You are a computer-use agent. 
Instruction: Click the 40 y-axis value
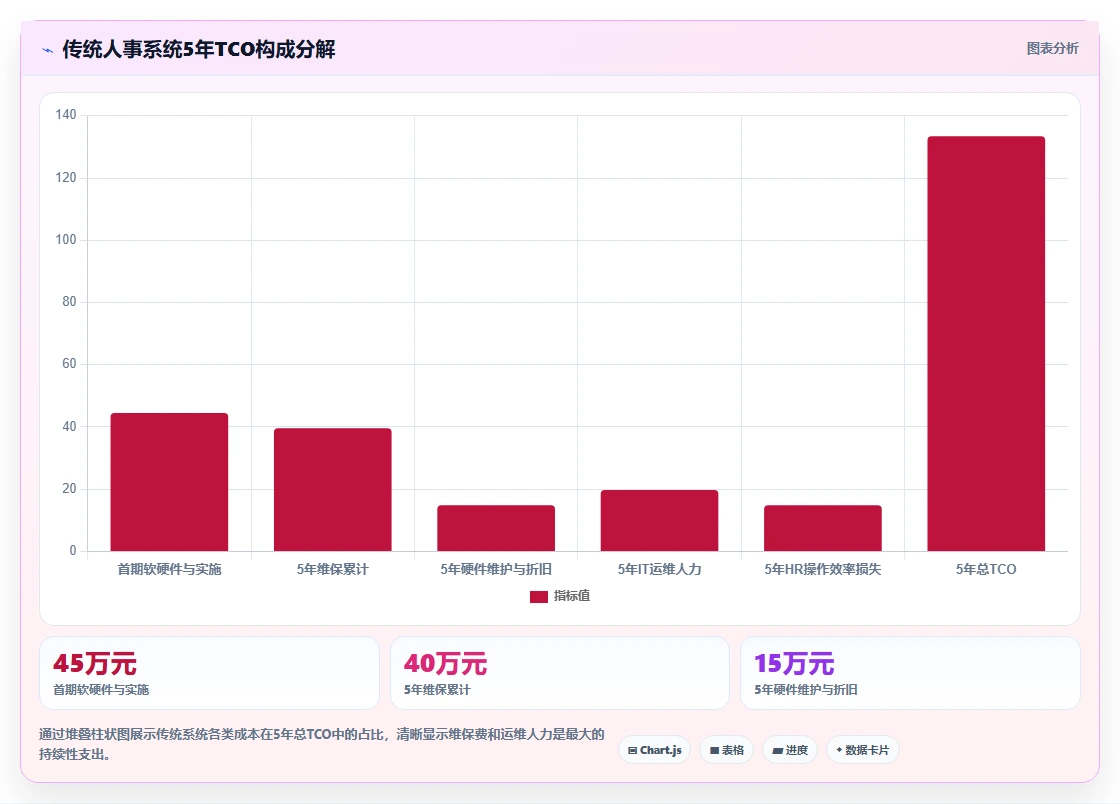coord(69,426)
